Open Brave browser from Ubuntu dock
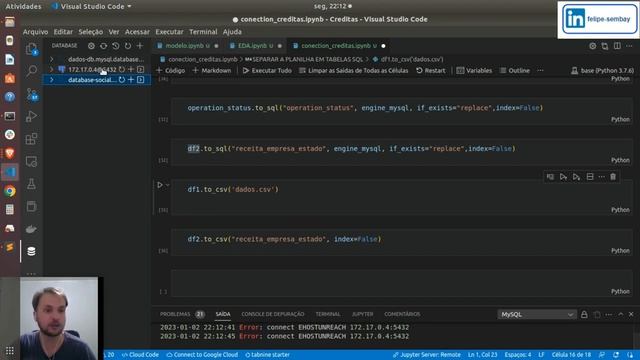This screenshot has height=360, width=640. (10, 153)
